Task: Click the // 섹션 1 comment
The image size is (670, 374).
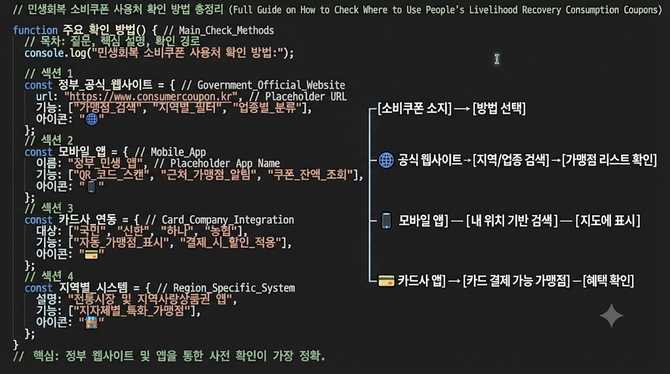Action: coord(48,73)
